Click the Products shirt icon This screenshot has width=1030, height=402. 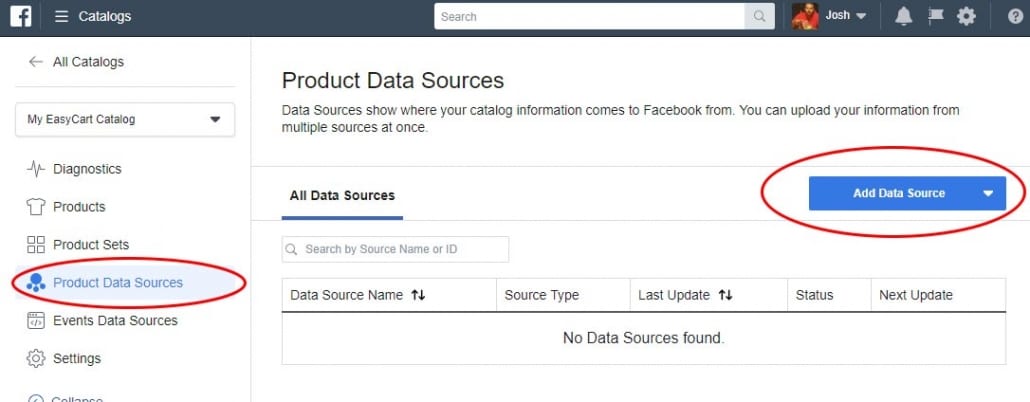pos(36,207)
